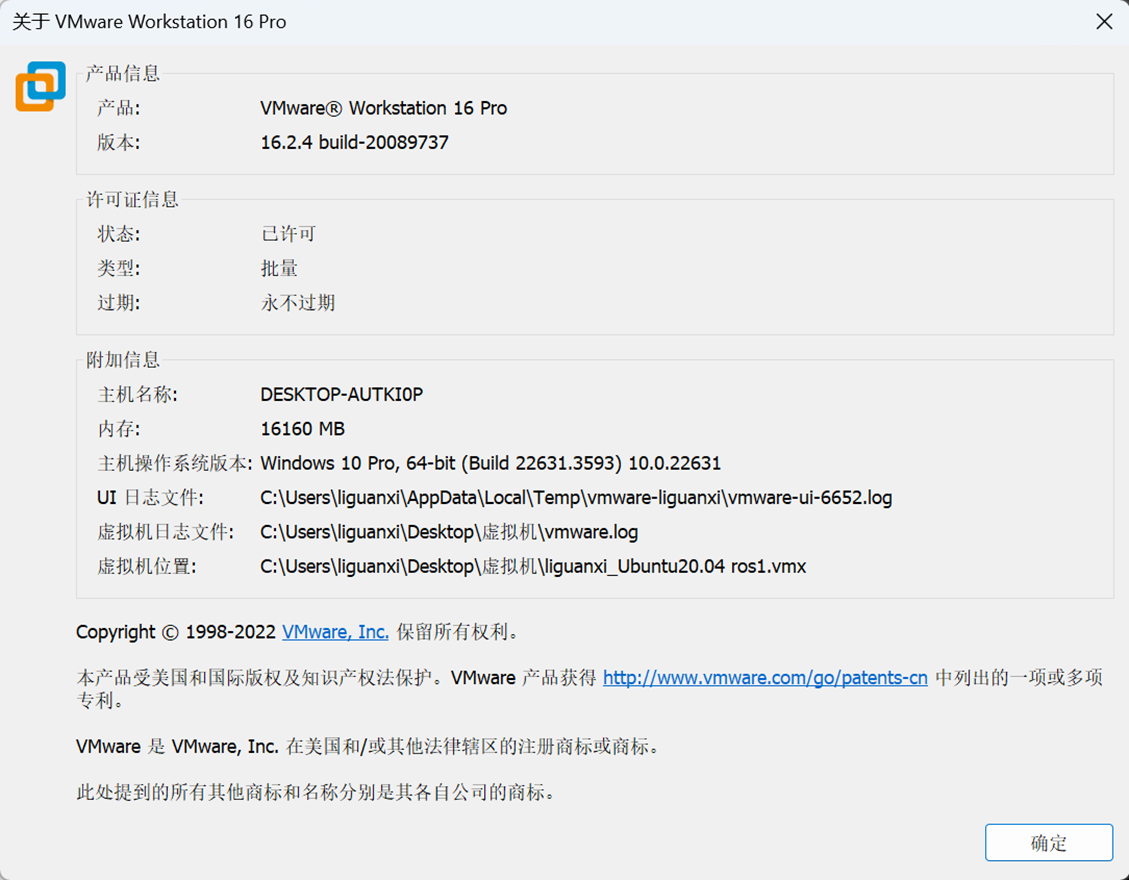Click license status value 已许可

click(288, 234)
